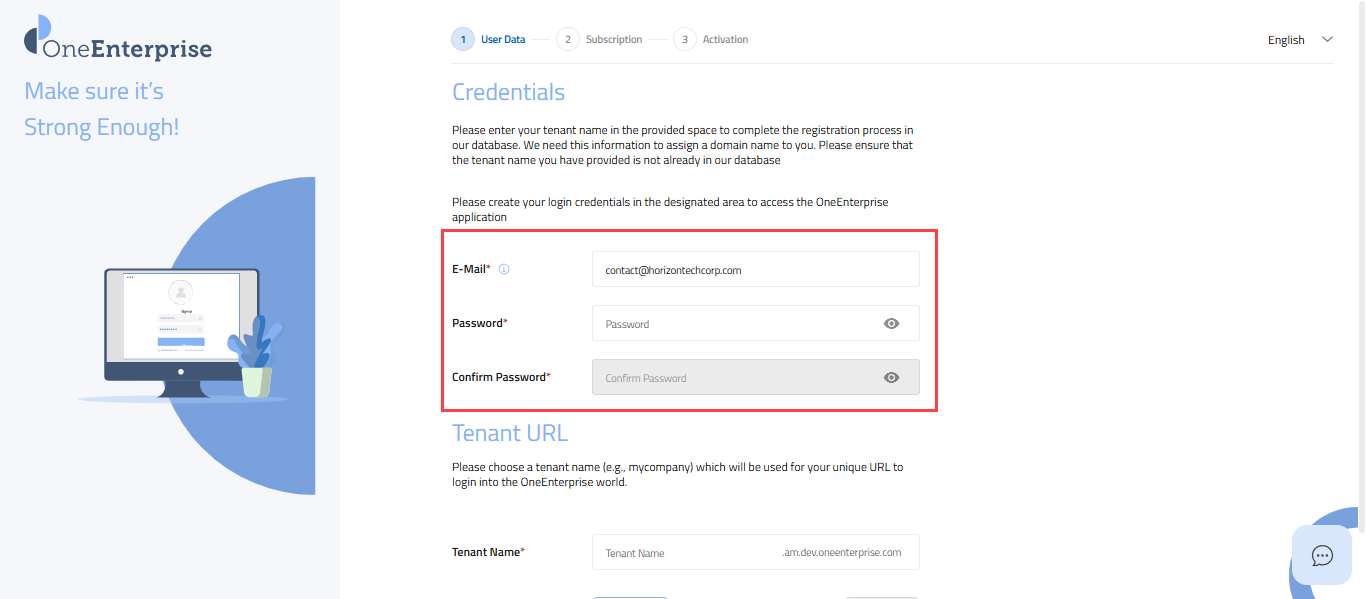
Task: Click the computer monitor illustration
Action: click(x=181, y=325)
